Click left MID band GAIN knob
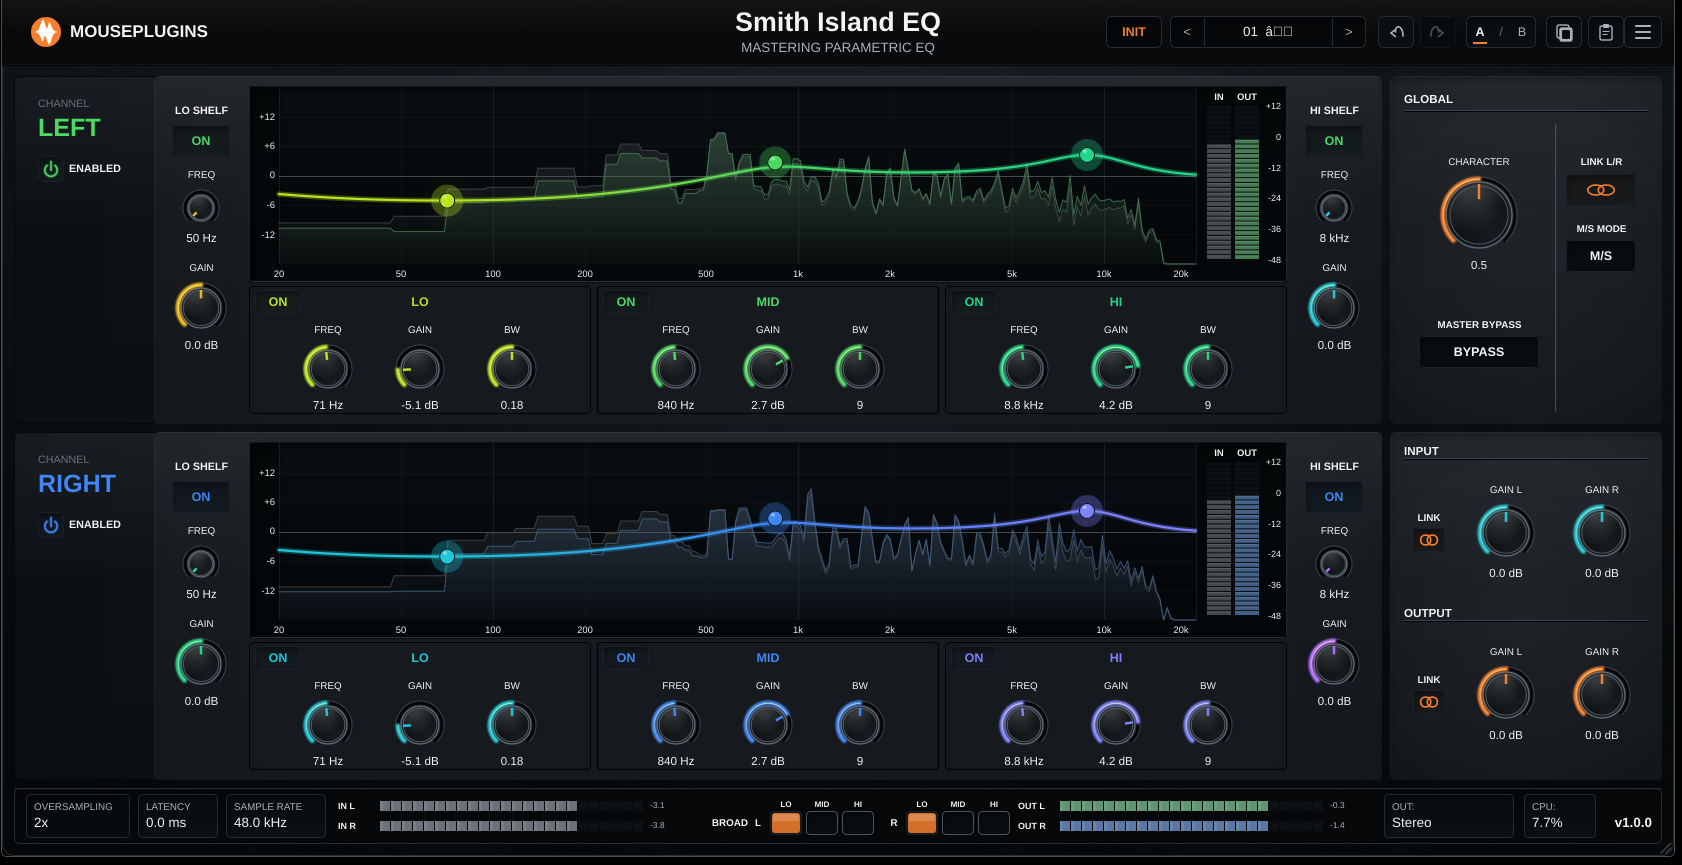This screenshot has width=1682, height=865. (x=768, y=369)
